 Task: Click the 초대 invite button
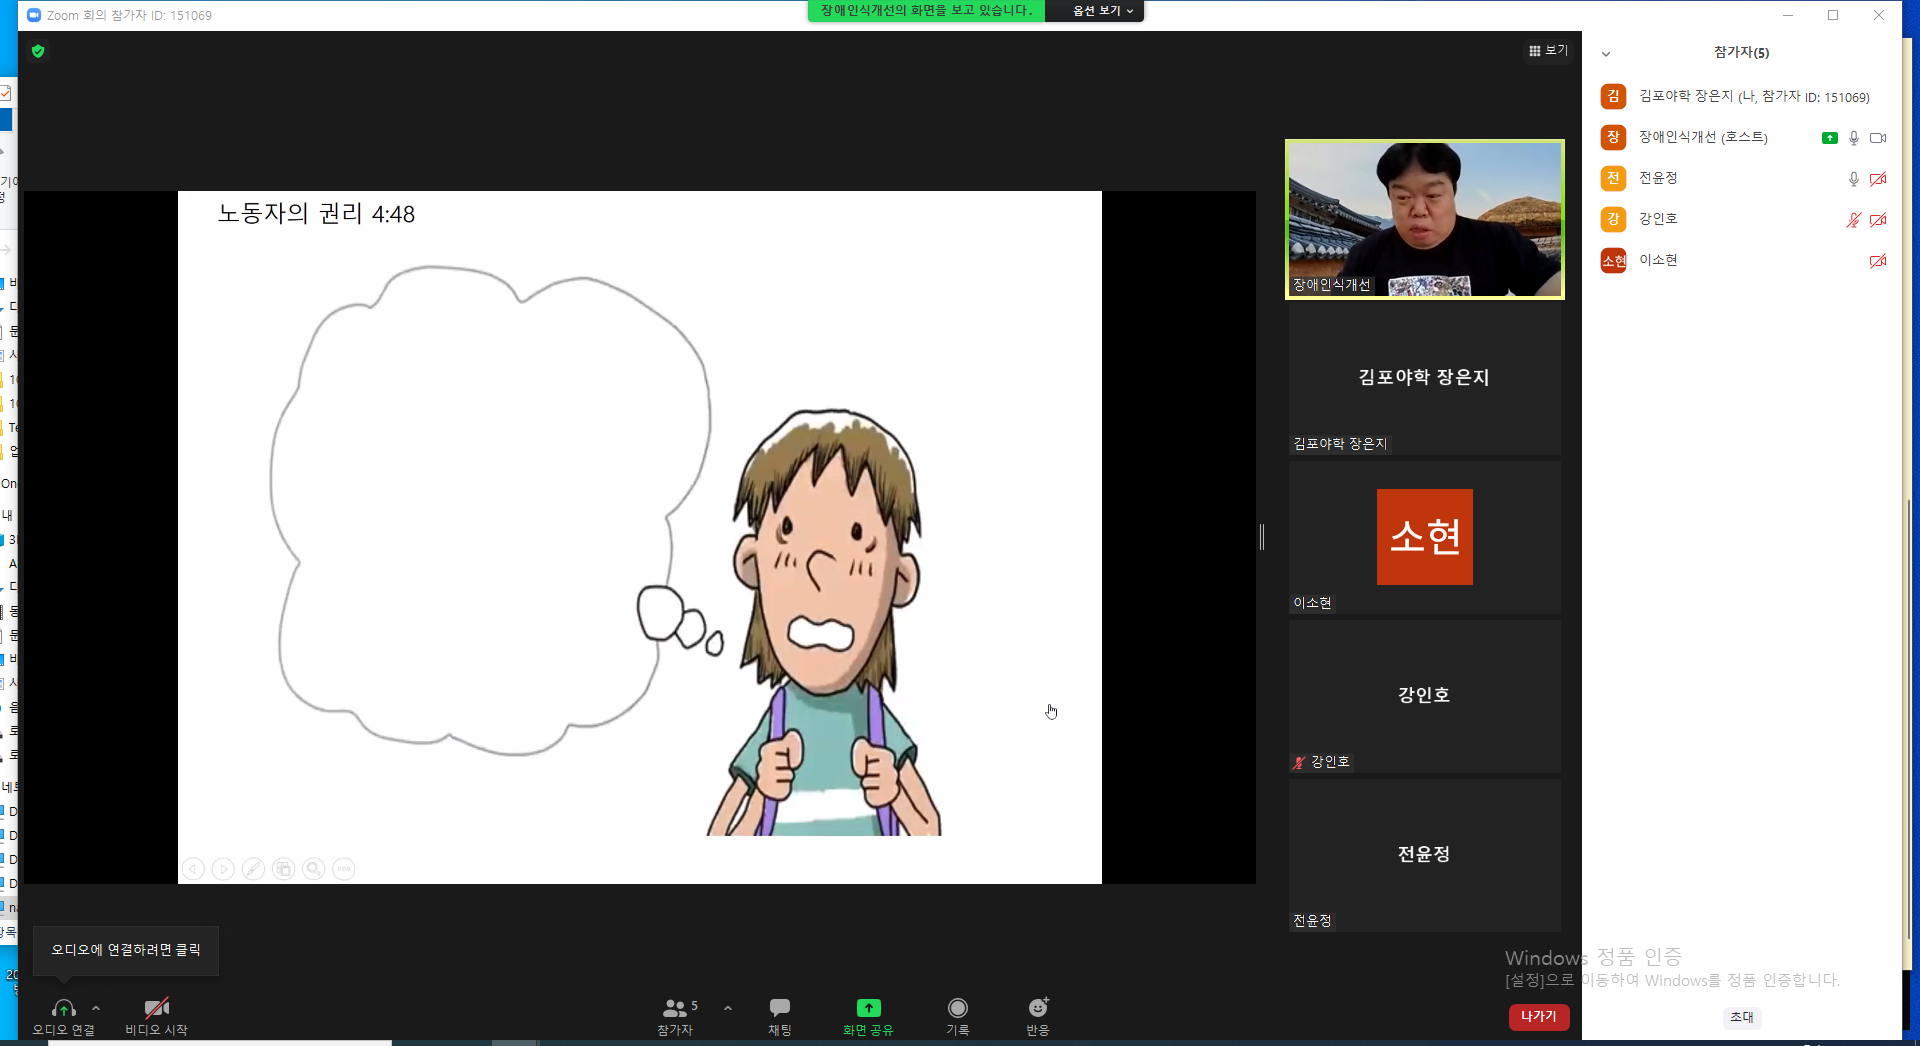(x=1742, y=1017)
